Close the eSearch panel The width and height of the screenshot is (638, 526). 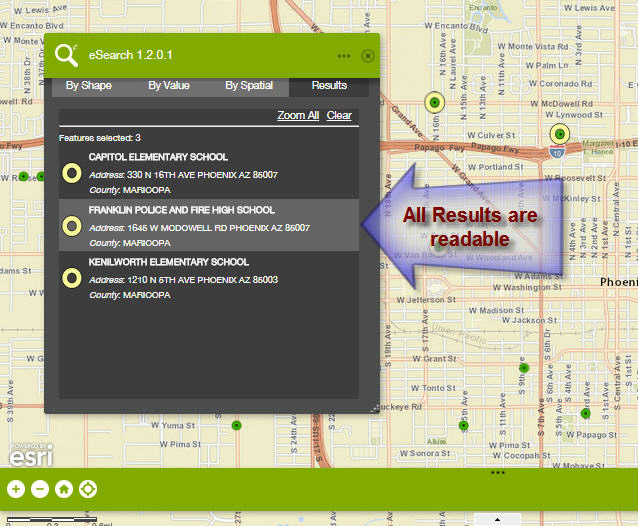368,56
